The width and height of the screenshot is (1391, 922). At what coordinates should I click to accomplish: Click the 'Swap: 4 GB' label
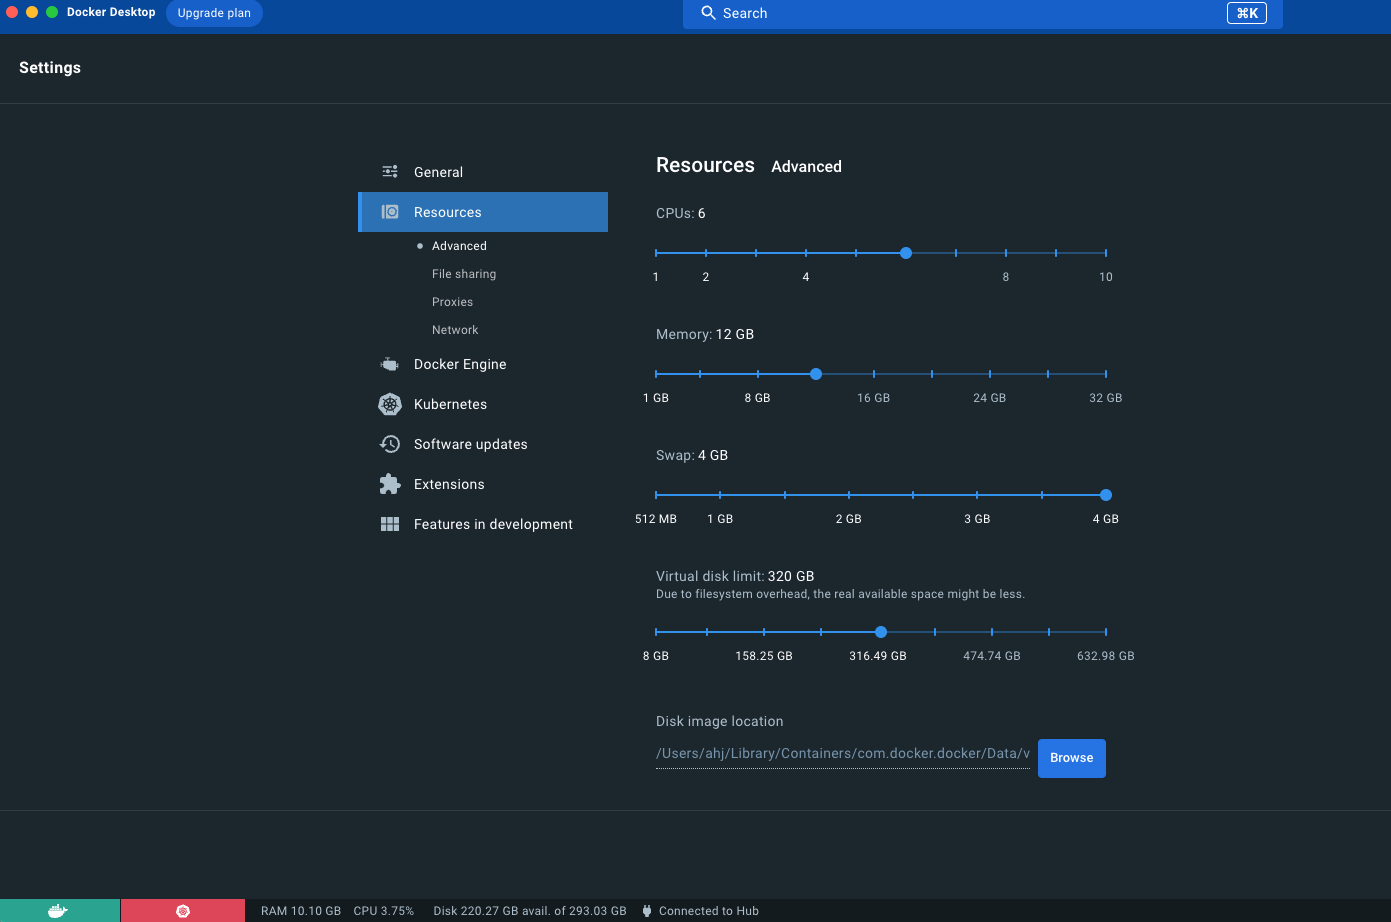[692, 455]
